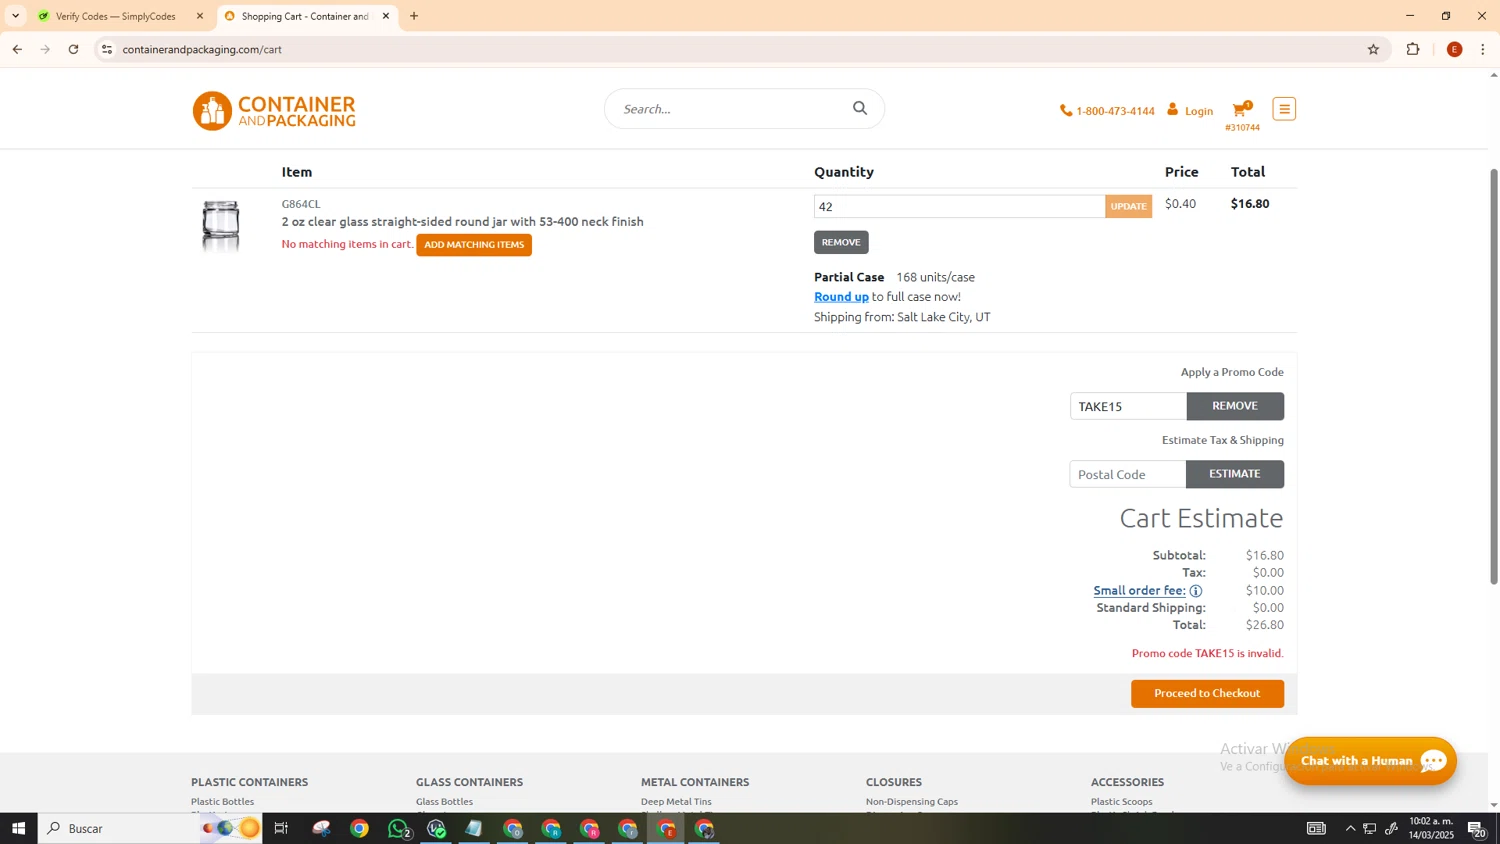Open Plastic Scoops footer link

point(1122,802)
